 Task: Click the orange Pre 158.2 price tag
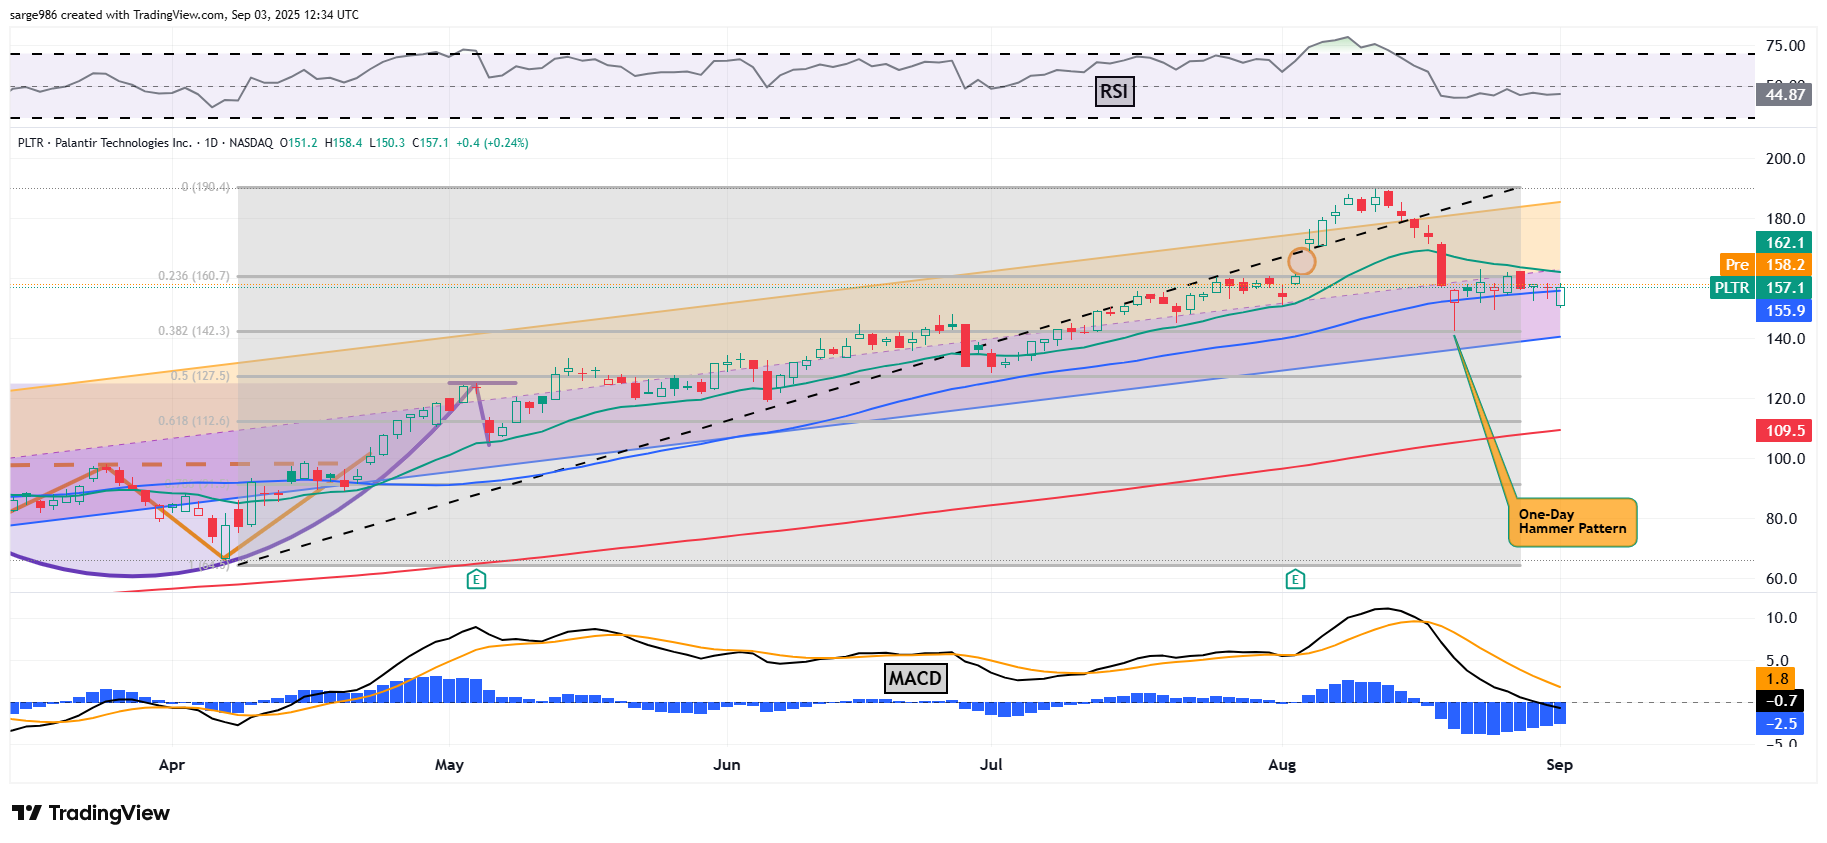(x=1765, y=265)
